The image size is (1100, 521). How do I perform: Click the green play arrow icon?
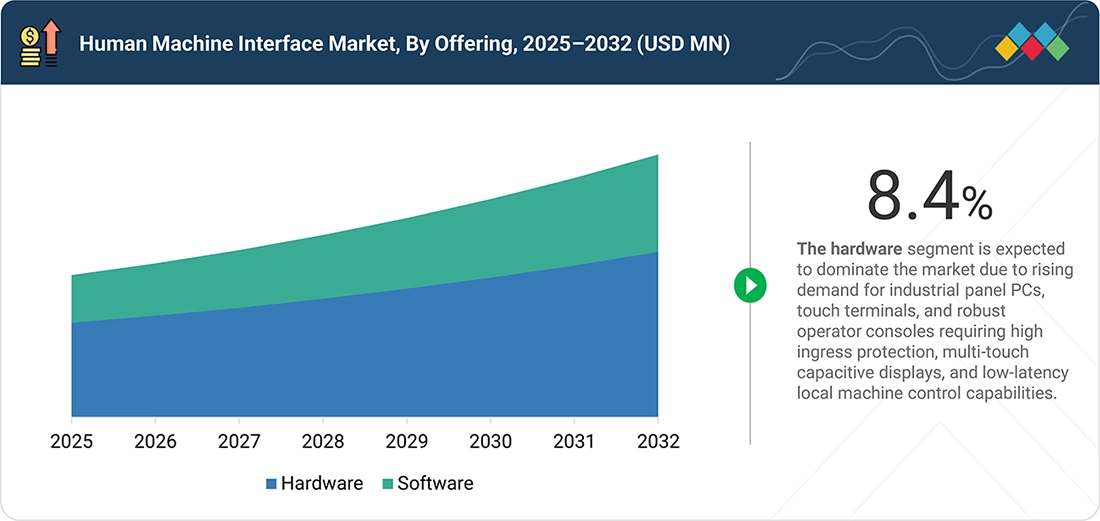[x=751, y=285]
